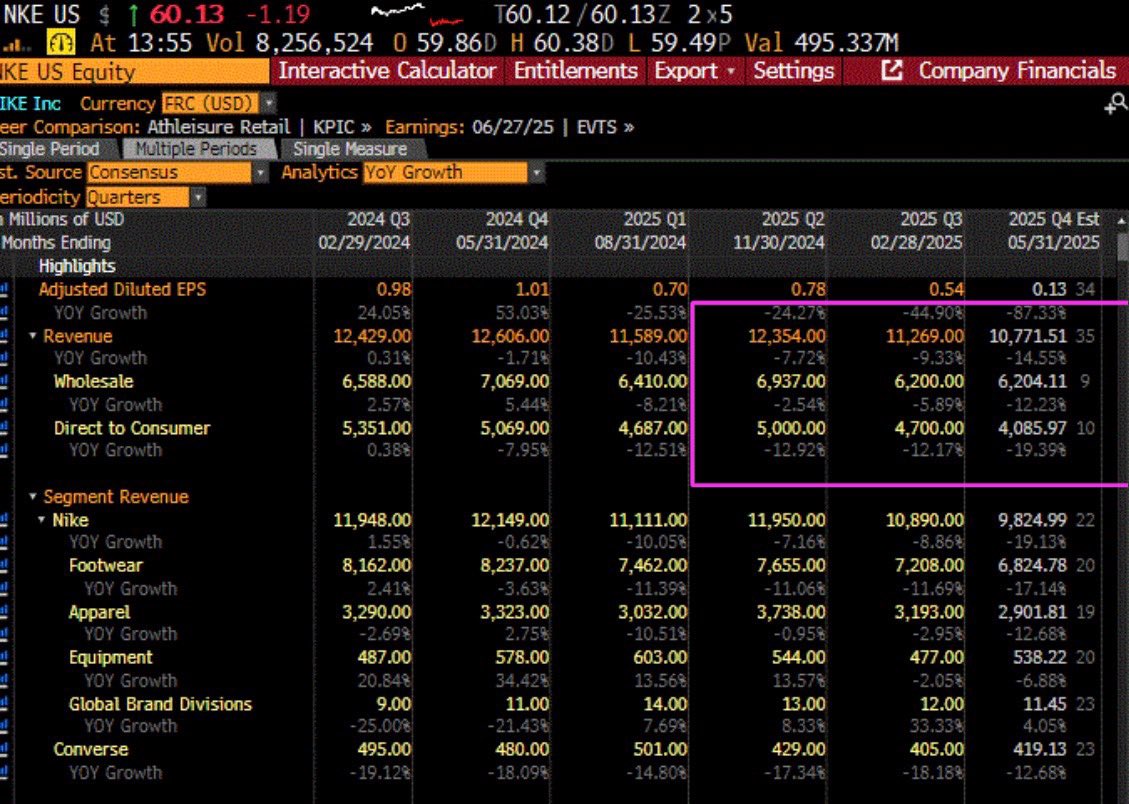Image resolution: width=1129 pixels, height=804 pixels.
Task: Open the Periodicity Quarters dropdown
Action: click(x=198, y=197)
